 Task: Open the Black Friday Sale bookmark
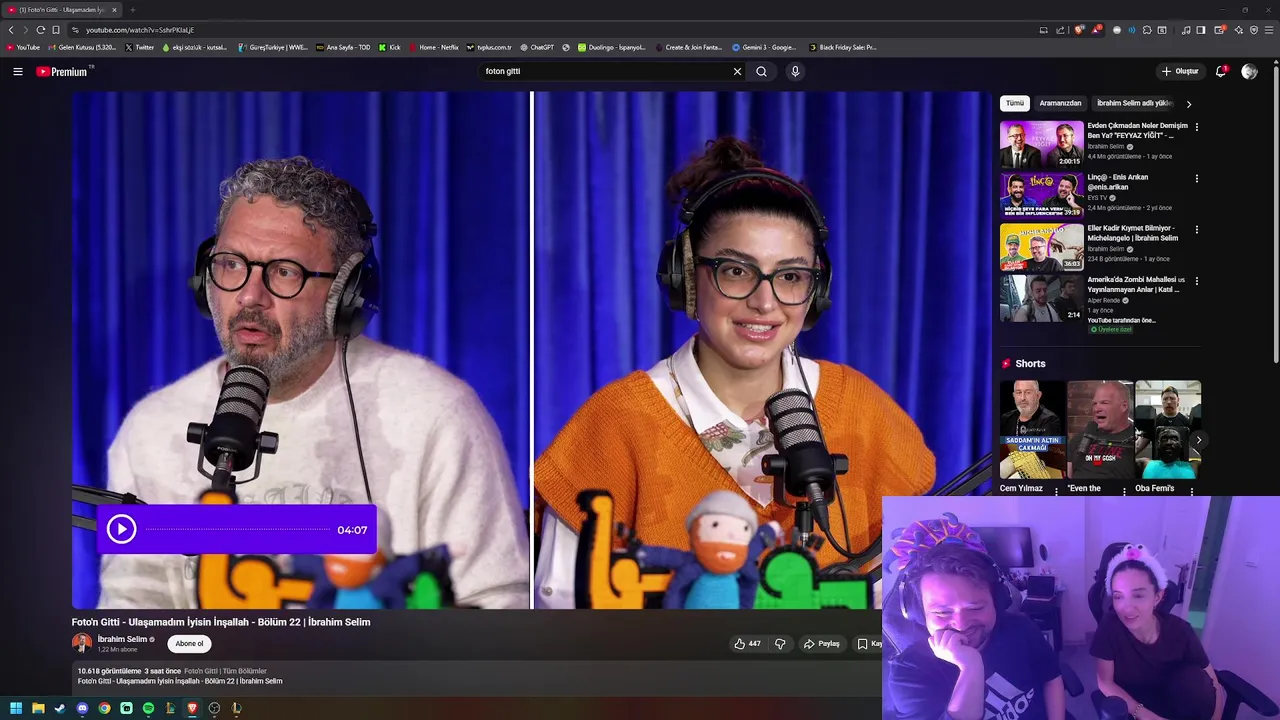(x=842, y=47)
